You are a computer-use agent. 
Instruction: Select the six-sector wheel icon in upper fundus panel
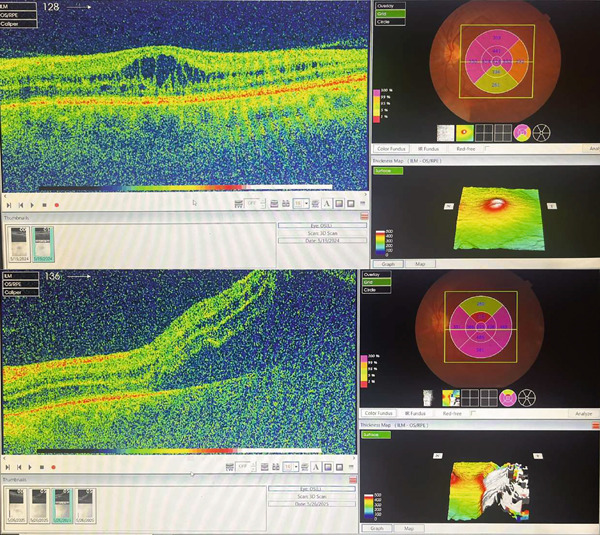click(x=541, y=133)
